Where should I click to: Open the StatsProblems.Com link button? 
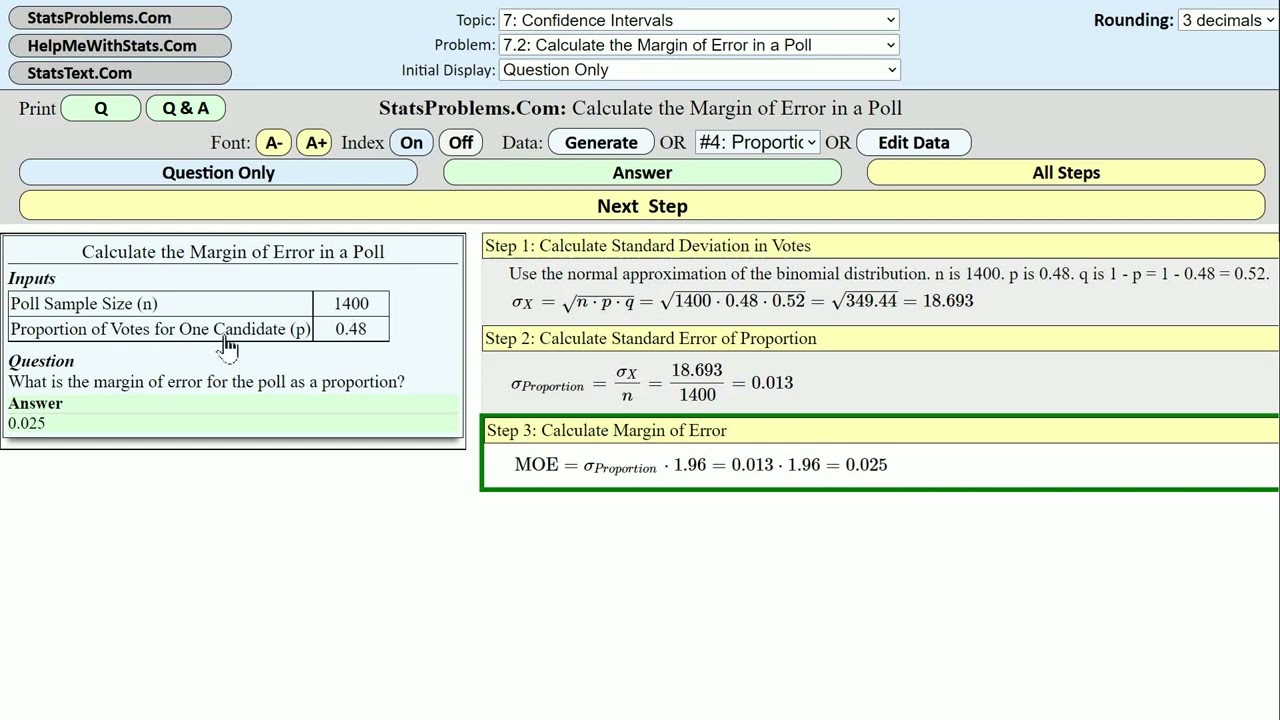[120, 18]
